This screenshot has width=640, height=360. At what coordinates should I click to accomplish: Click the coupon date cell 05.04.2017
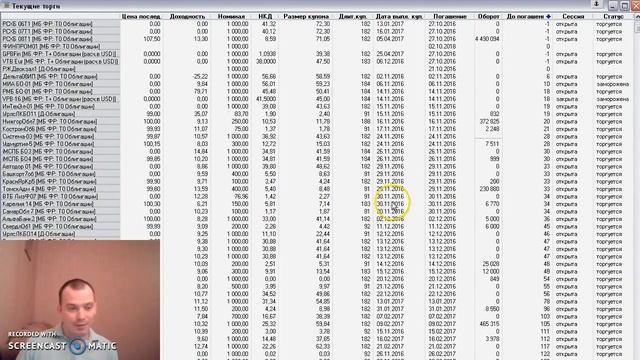390,39
